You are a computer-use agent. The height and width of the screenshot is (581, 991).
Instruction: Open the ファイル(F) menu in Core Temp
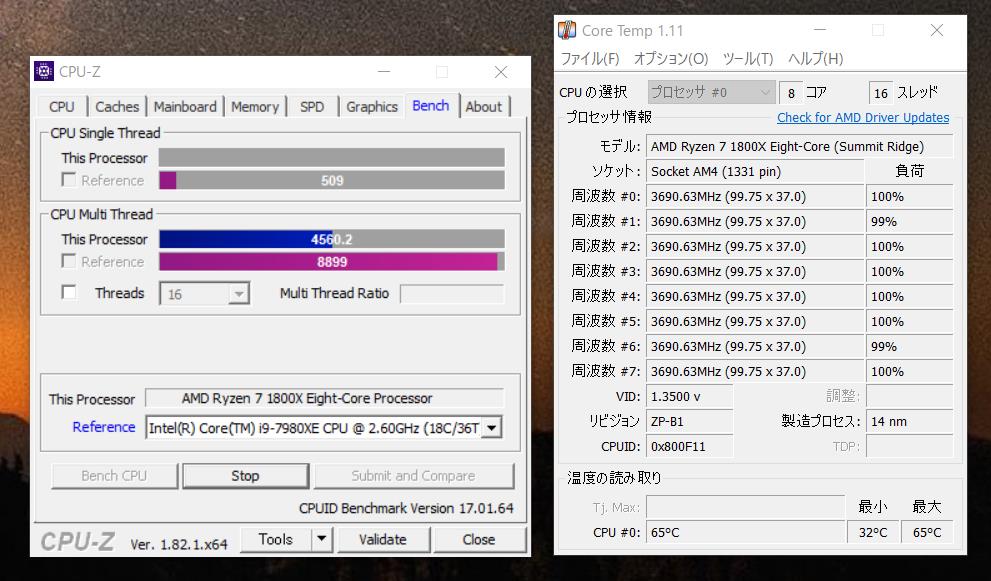tap(590, 59)
